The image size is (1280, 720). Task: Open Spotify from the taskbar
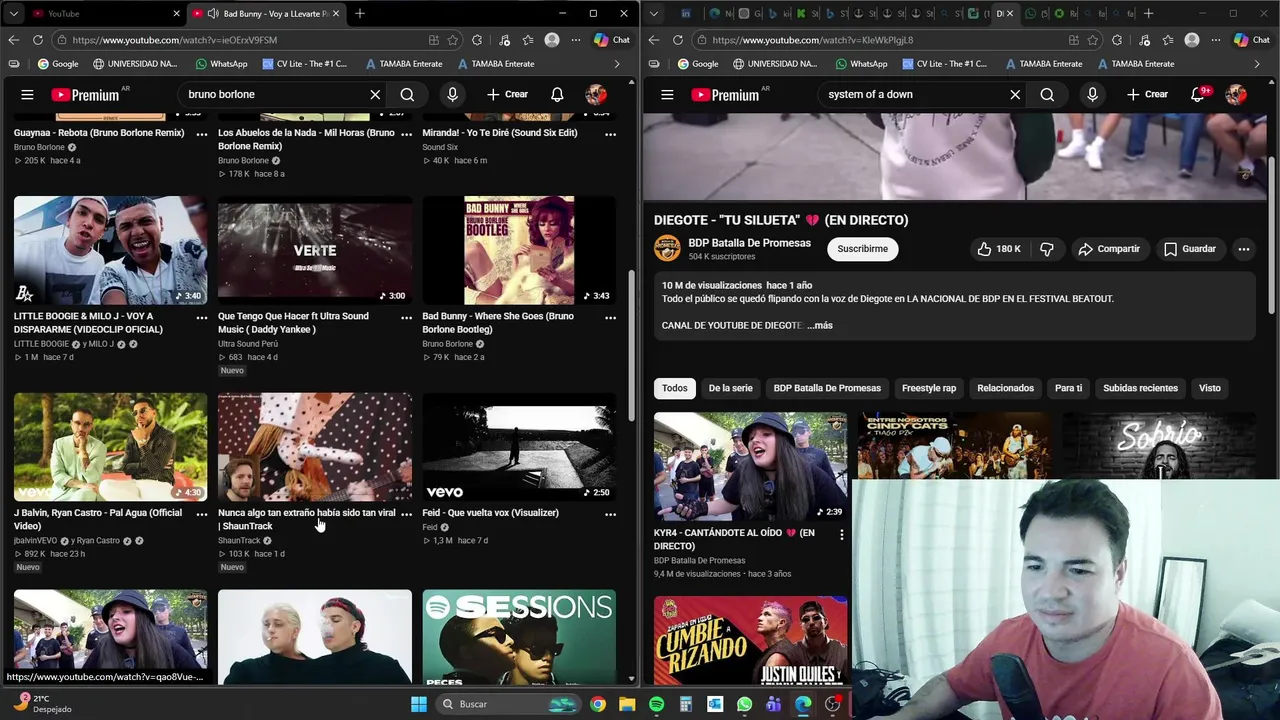coord(656,704)
